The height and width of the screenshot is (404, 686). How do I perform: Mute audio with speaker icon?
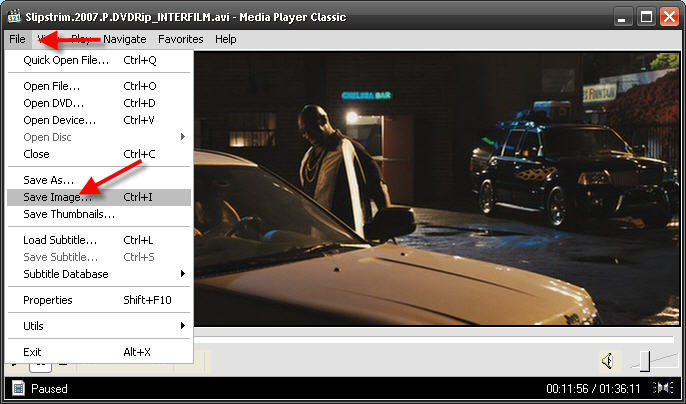[x=607, y=361]
